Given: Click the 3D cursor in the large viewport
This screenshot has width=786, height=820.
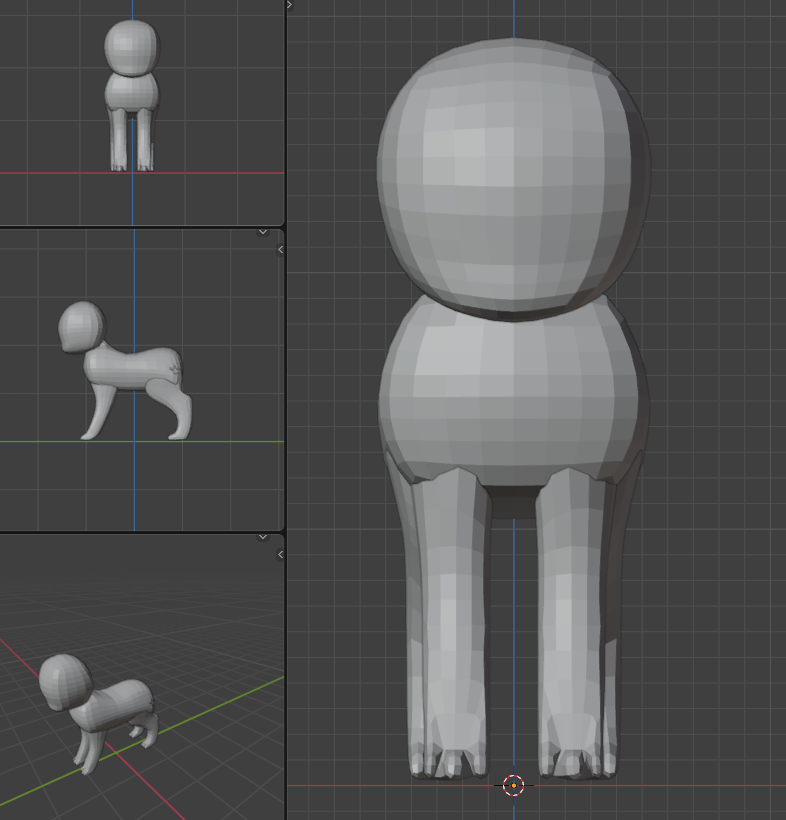Looking at the screenshot, I should coord(513,785).
